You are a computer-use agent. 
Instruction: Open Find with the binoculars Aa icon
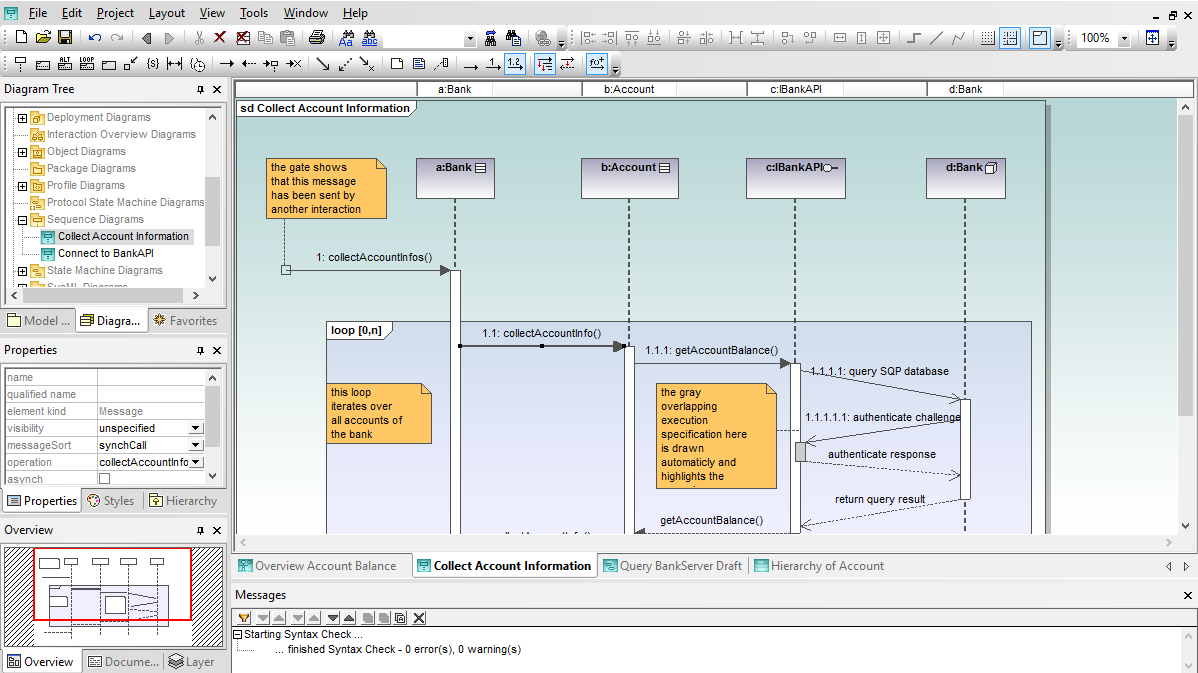point(348,37)
